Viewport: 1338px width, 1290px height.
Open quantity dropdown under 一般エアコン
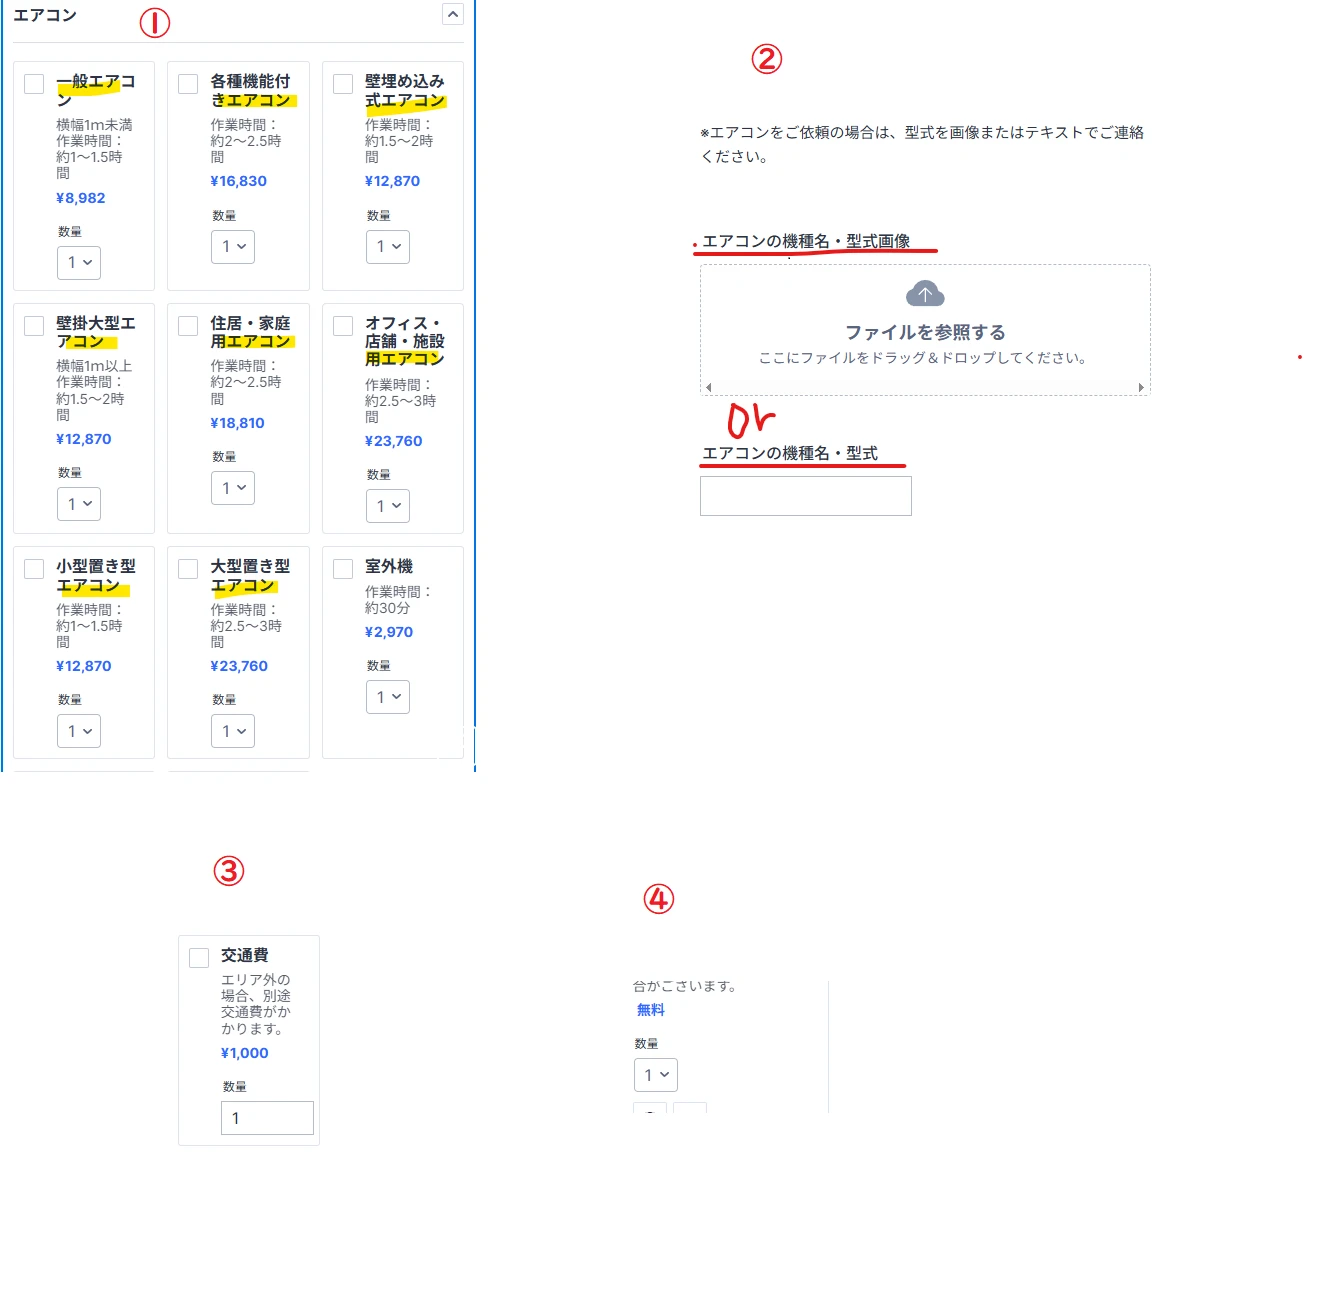pos(79,262)
